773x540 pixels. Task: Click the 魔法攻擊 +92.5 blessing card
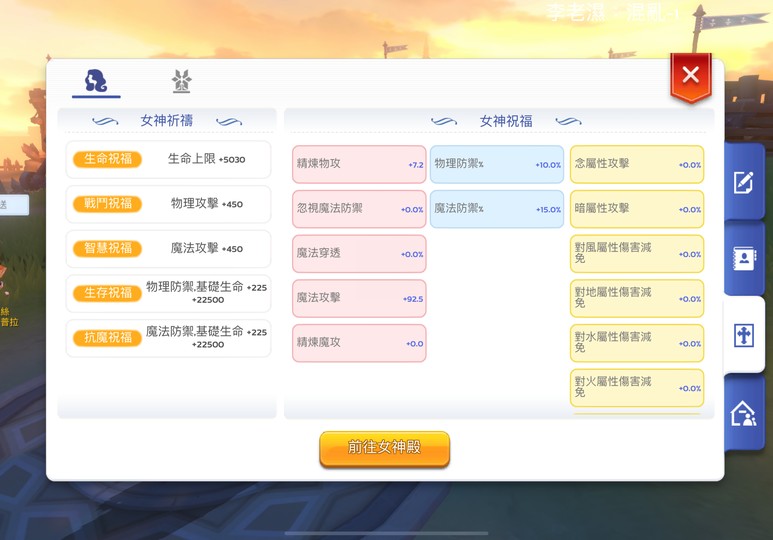point(359,298)
